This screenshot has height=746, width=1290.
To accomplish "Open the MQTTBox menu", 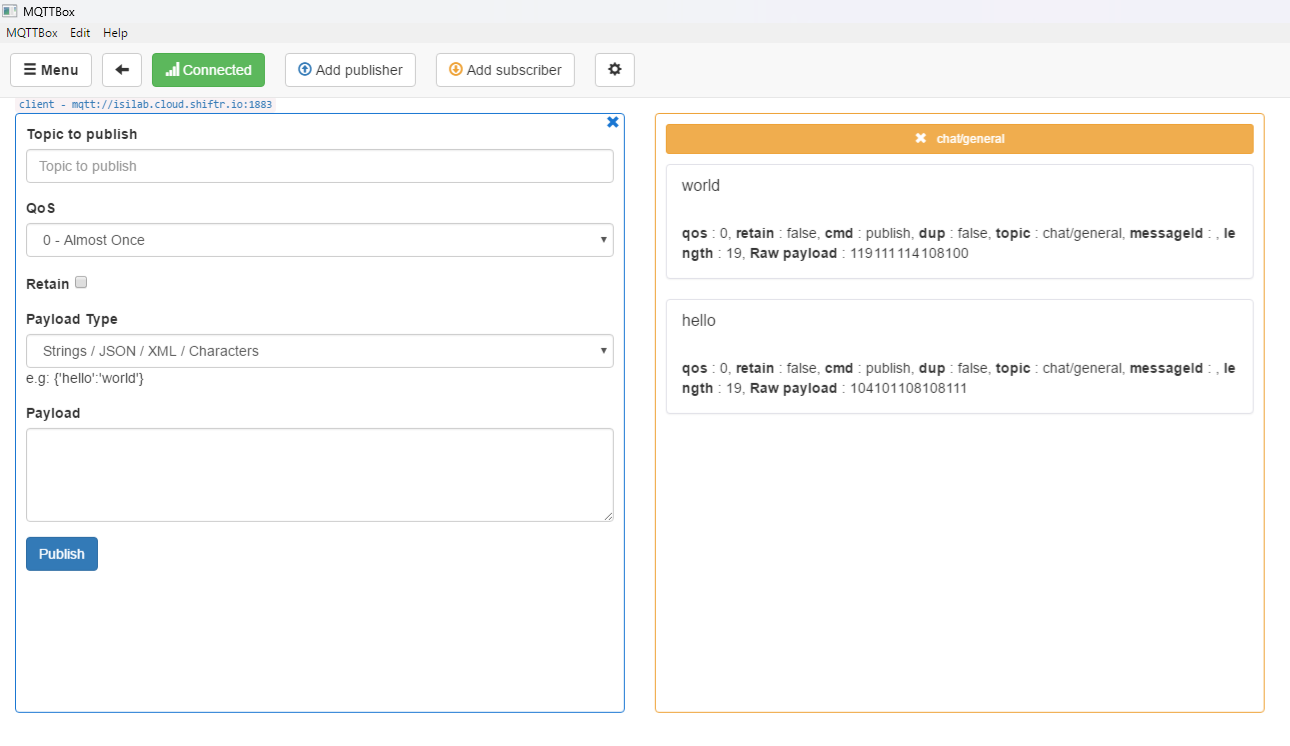I will (32, 33).
